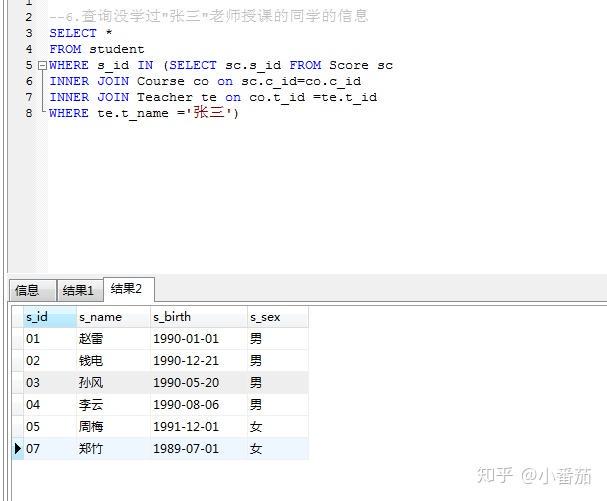This screenshot has height=501, width=607.
Task: Click the s_id column header
Action: point(50,317)
